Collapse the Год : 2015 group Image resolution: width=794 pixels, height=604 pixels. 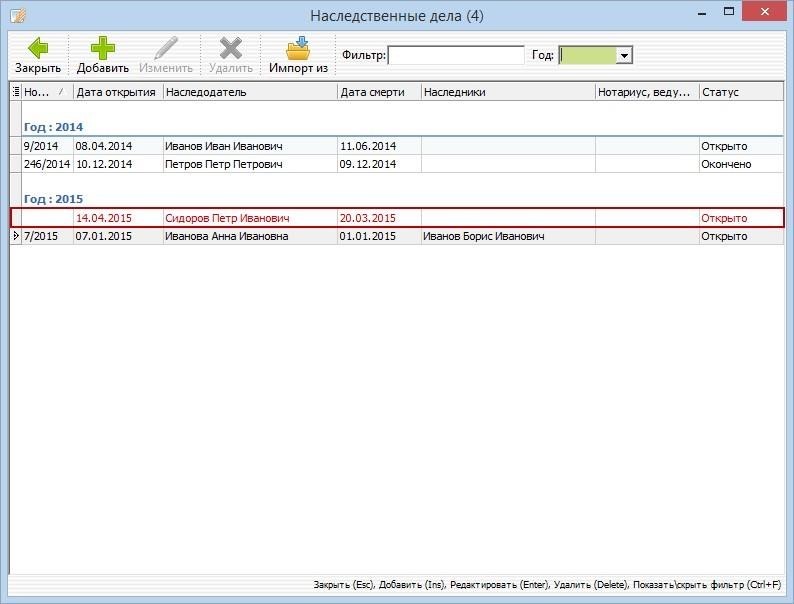(53, 199)
